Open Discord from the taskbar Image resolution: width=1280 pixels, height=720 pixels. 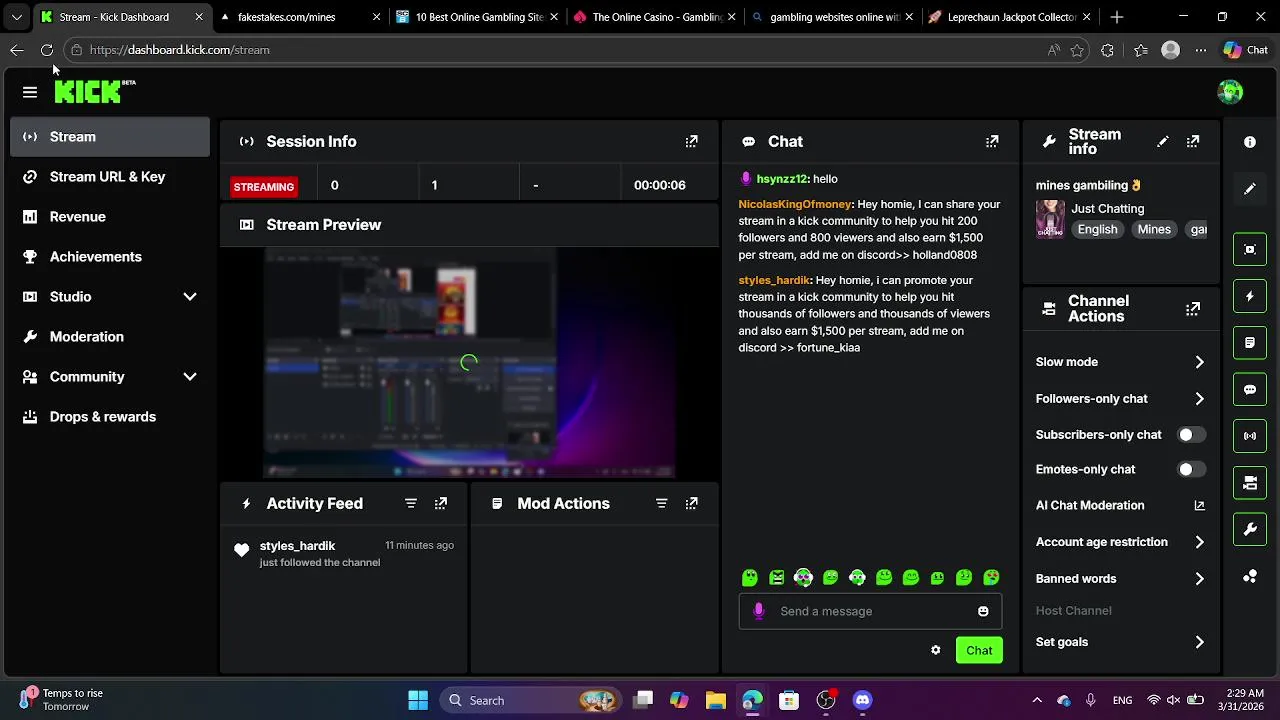click(x=863, y=700)
